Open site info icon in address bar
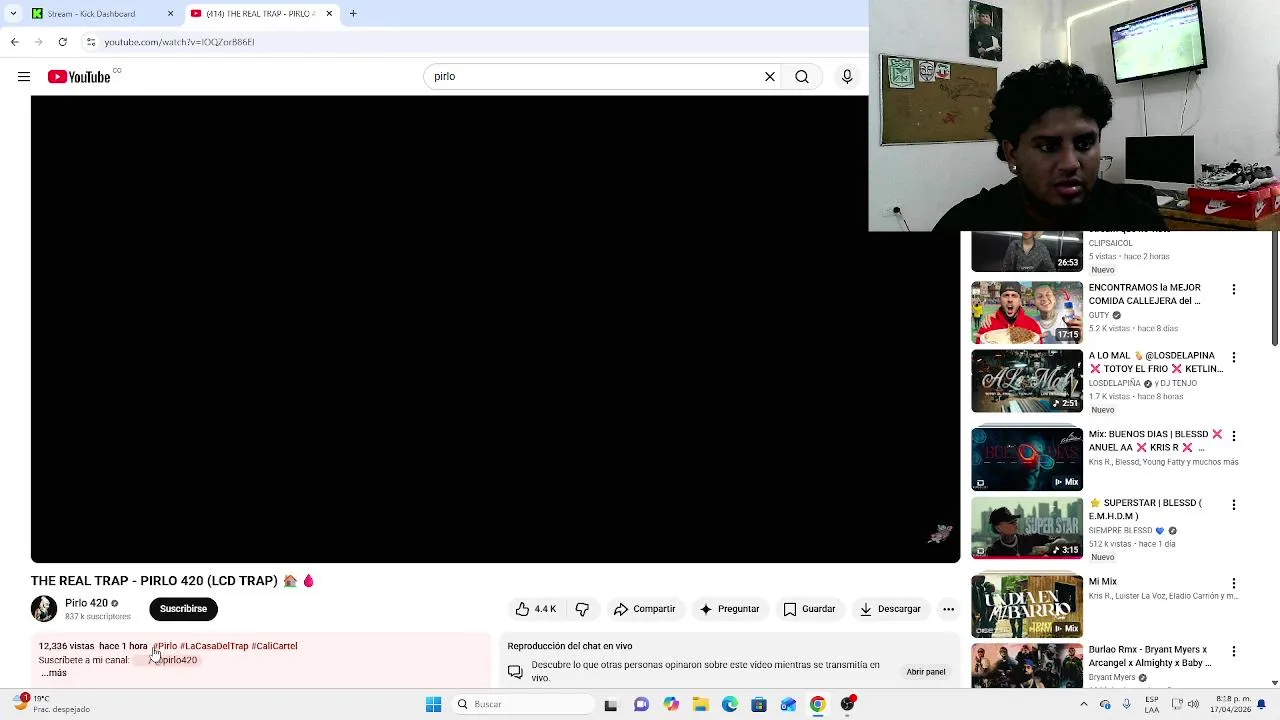 [x=91, y=42]
